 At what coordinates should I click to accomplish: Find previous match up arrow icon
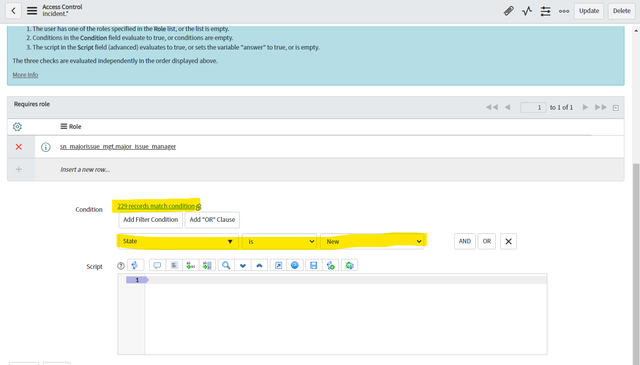point(259,265)
